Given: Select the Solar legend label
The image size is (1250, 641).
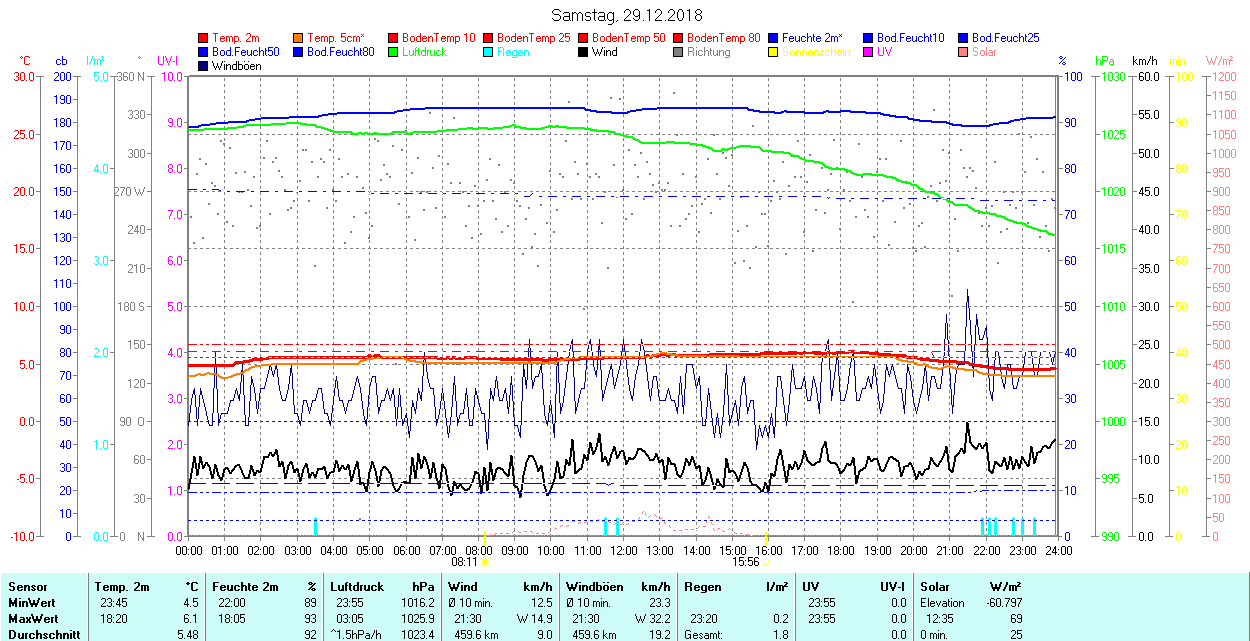Looking at the screenshot, I should [984, 52].
